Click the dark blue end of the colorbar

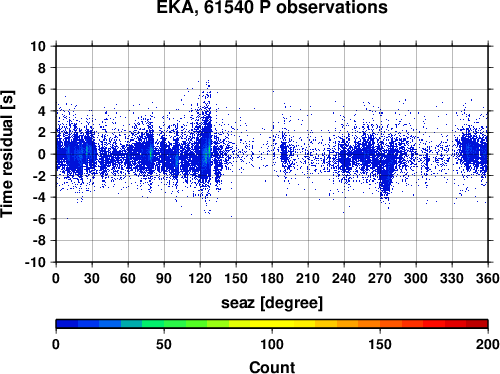(67, 324)
